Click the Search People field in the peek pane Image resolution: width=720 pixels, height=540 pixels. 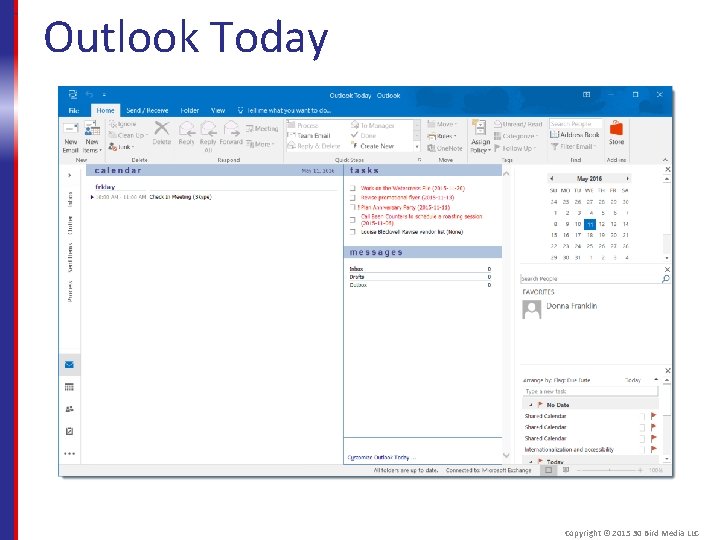pyautogui.click(x=591, y=279)
